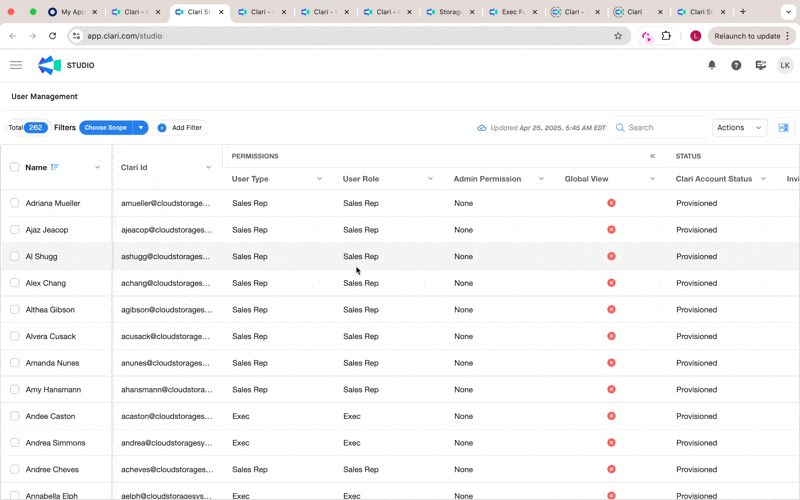
Task: Select the checkbox for Ajaz Jeacop
Action: pyautogui.click(x=14, y=230)
